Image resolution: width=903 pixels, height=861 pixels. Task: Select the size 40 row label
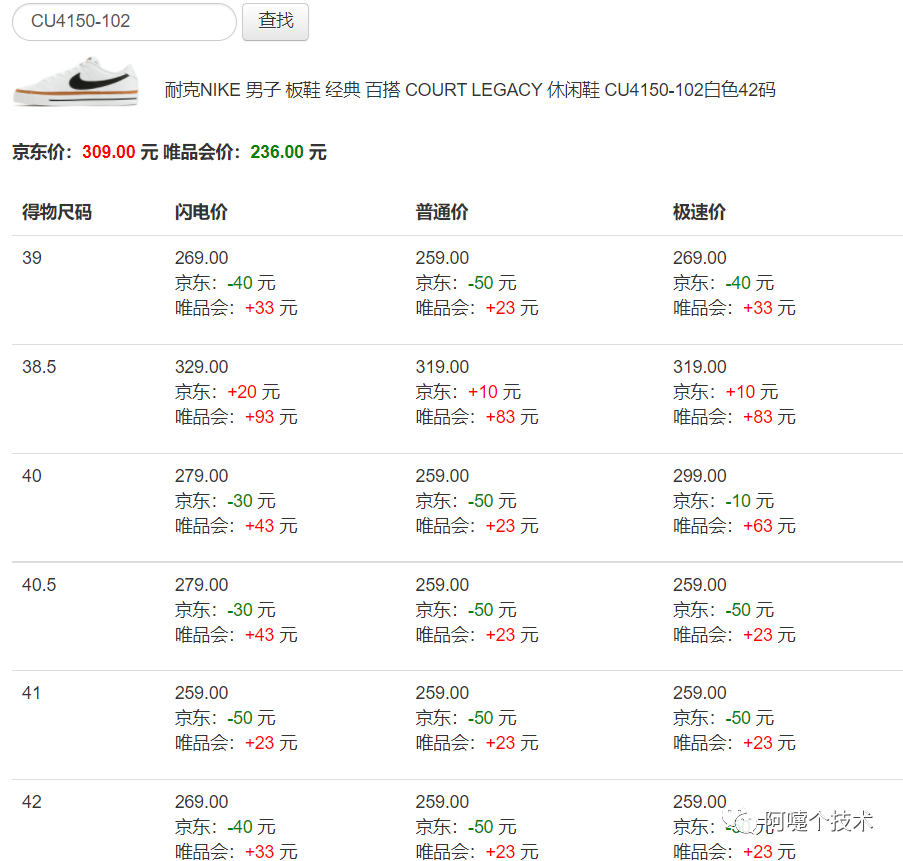coord(32,476)
